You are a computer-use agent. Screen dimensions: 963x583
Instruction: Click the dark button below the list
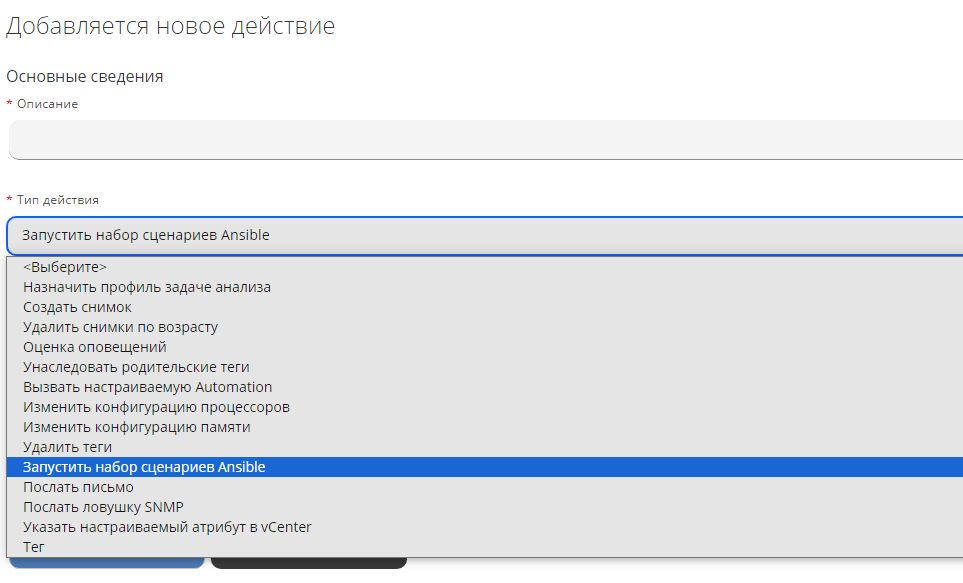(309, 563)
